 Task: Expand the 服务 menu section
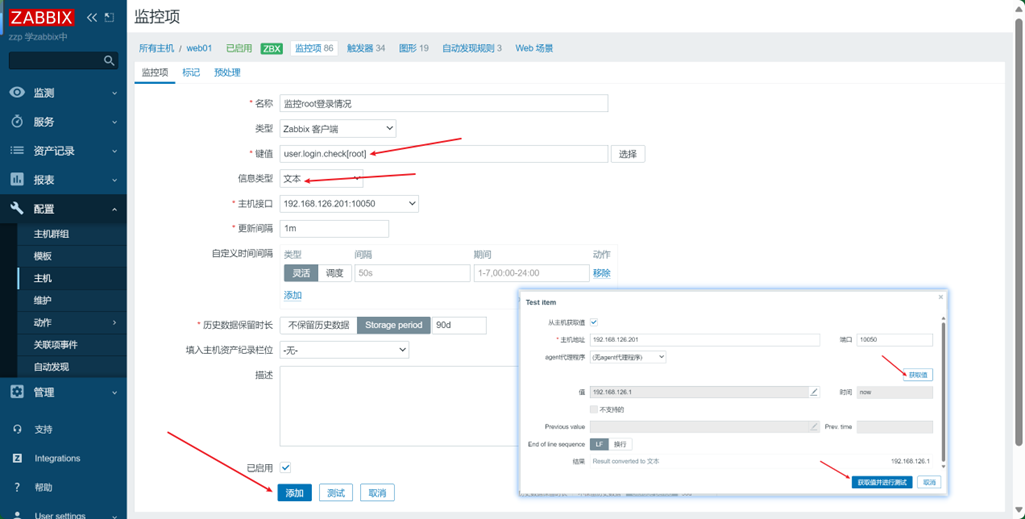pos(63,122)
